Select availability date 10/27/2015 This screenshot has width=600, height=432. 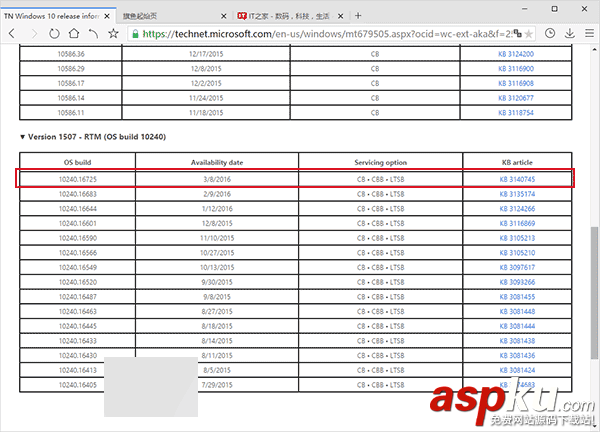[x=217, y=253]
